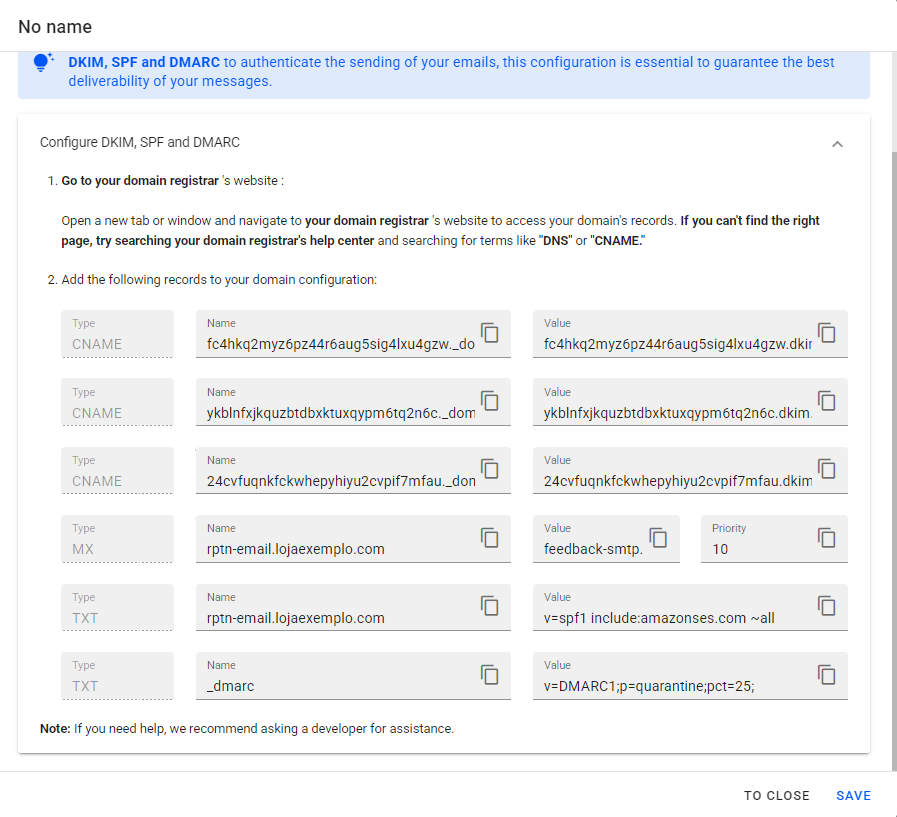Viewport: 897px width, 817px height.
Task: Copy the MX record name rptn-email.lojaexemplo.com
Action: click(490, 537)
